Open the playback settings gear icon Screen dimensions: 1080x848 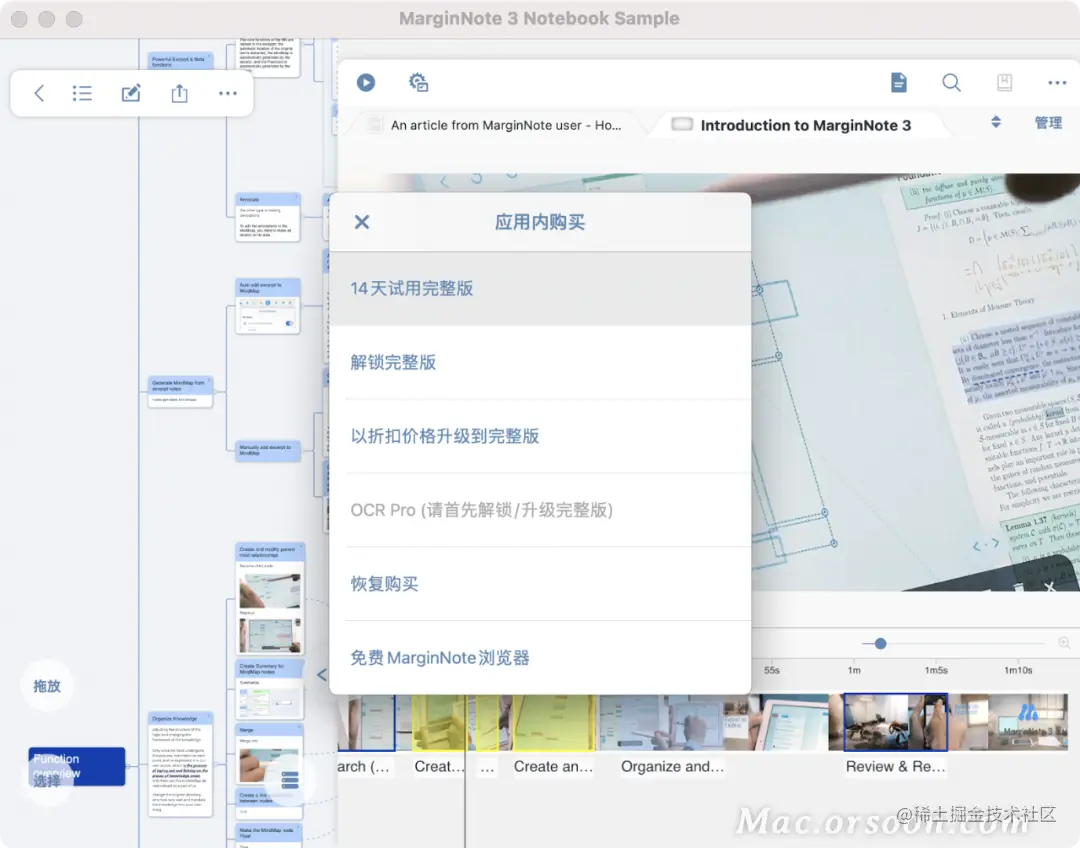418,83
